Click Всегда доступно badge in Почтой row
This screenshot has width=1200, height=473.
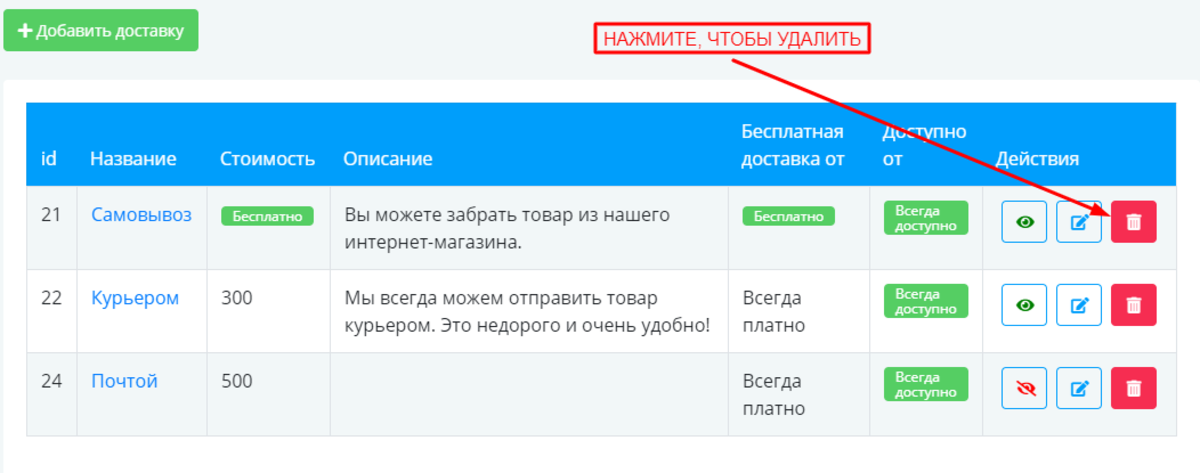pyautogui.click(x=926, y=384)
